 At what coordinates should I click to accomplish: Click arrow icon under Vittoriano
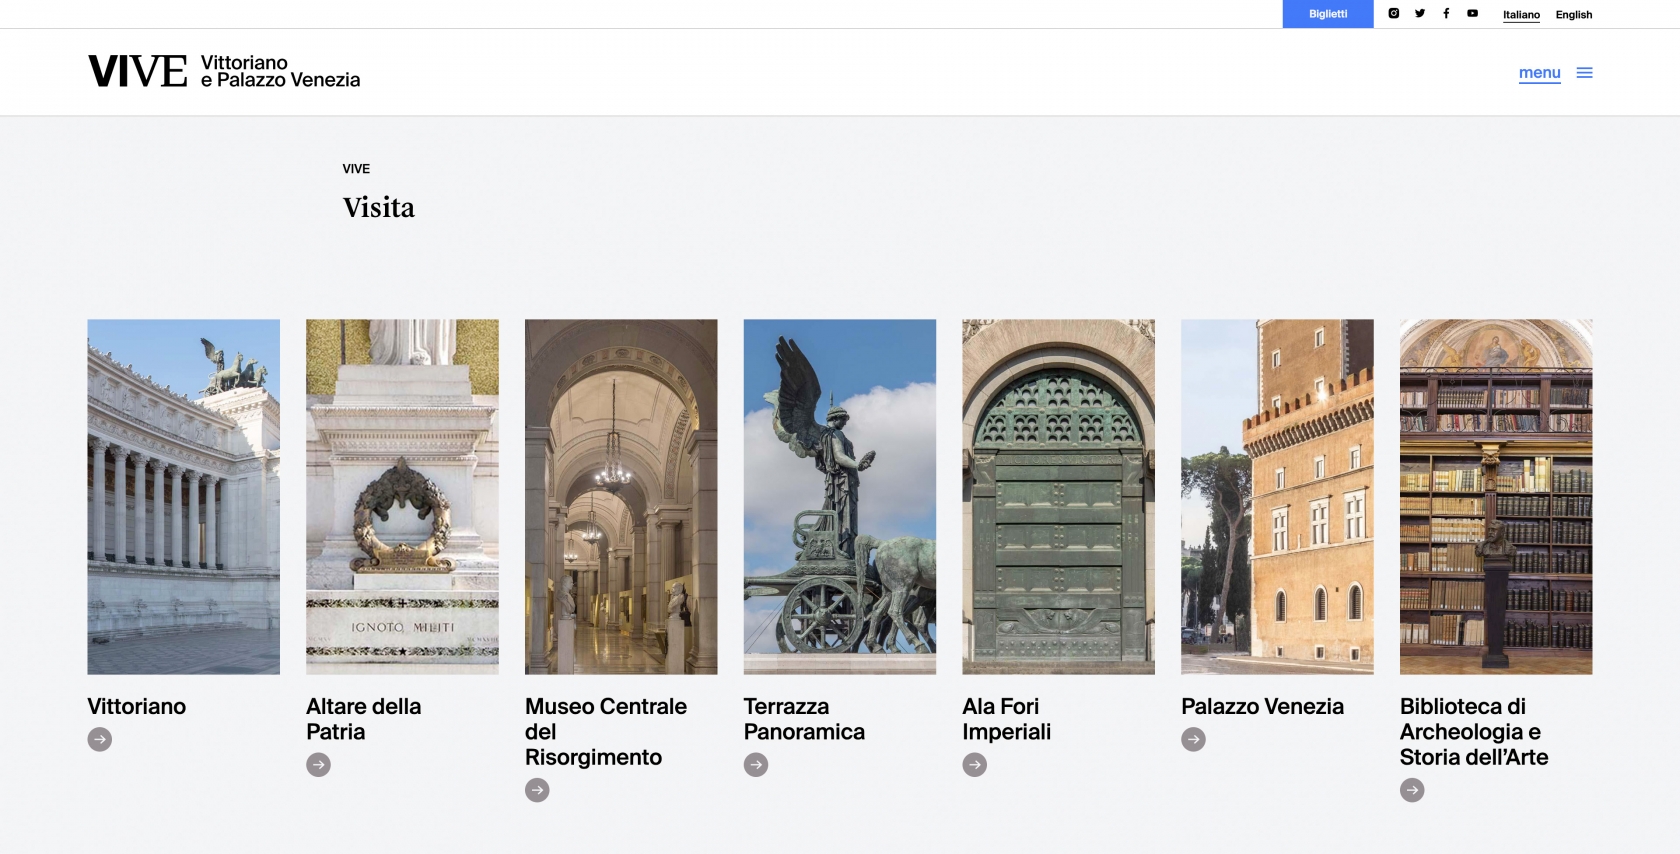pos(100,739)
